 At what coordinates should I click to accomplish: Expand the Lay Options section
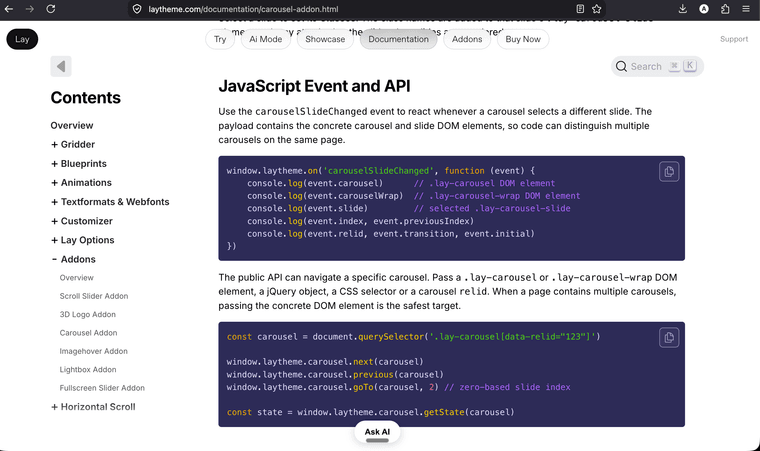[x=82, y=240]
